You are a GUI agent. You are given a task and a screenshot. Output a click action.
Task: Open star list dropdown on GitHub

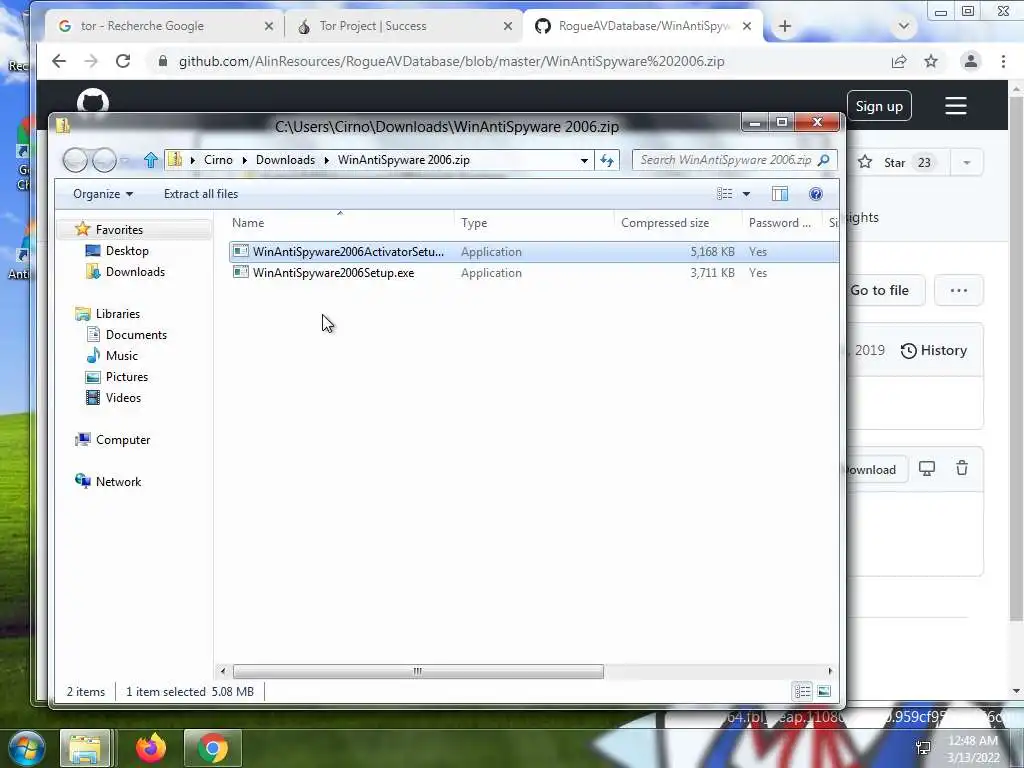(x=967, y=163)
